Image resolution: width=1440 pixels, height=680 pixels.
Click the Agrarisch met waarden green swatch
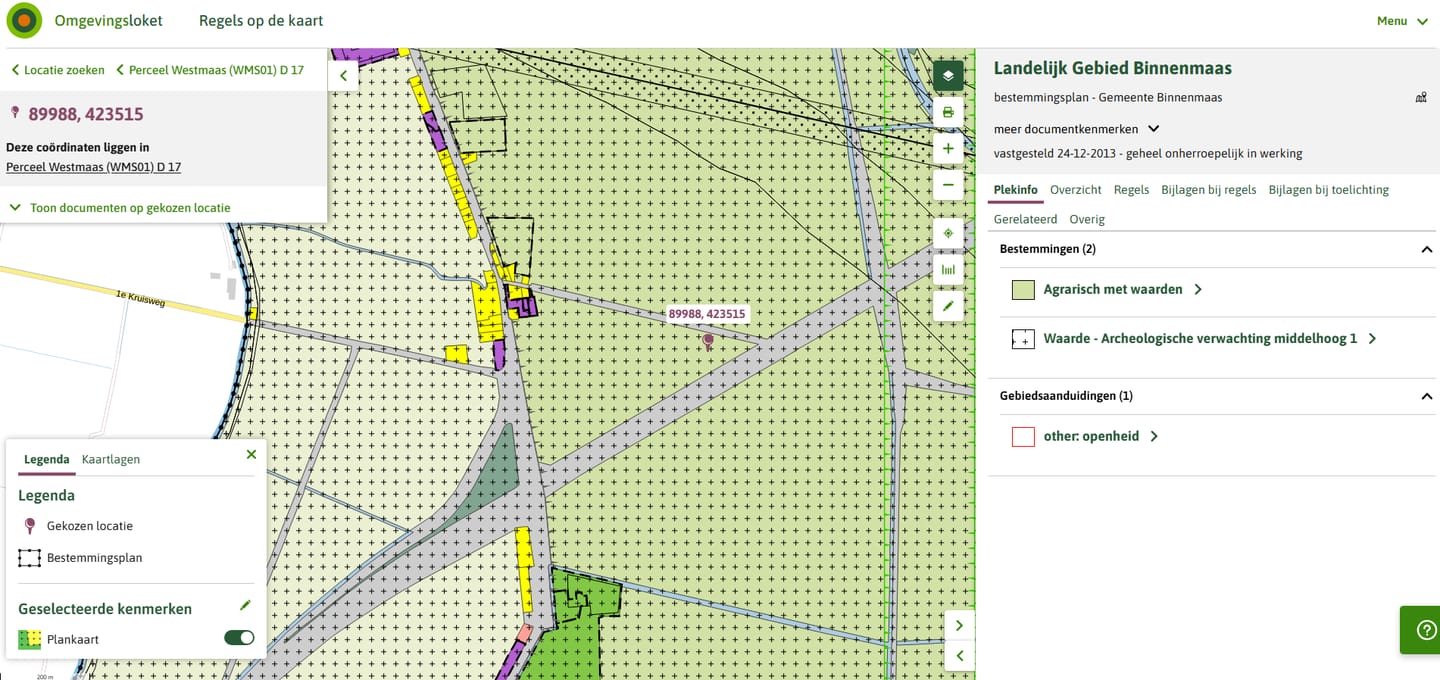[1023, 290]
